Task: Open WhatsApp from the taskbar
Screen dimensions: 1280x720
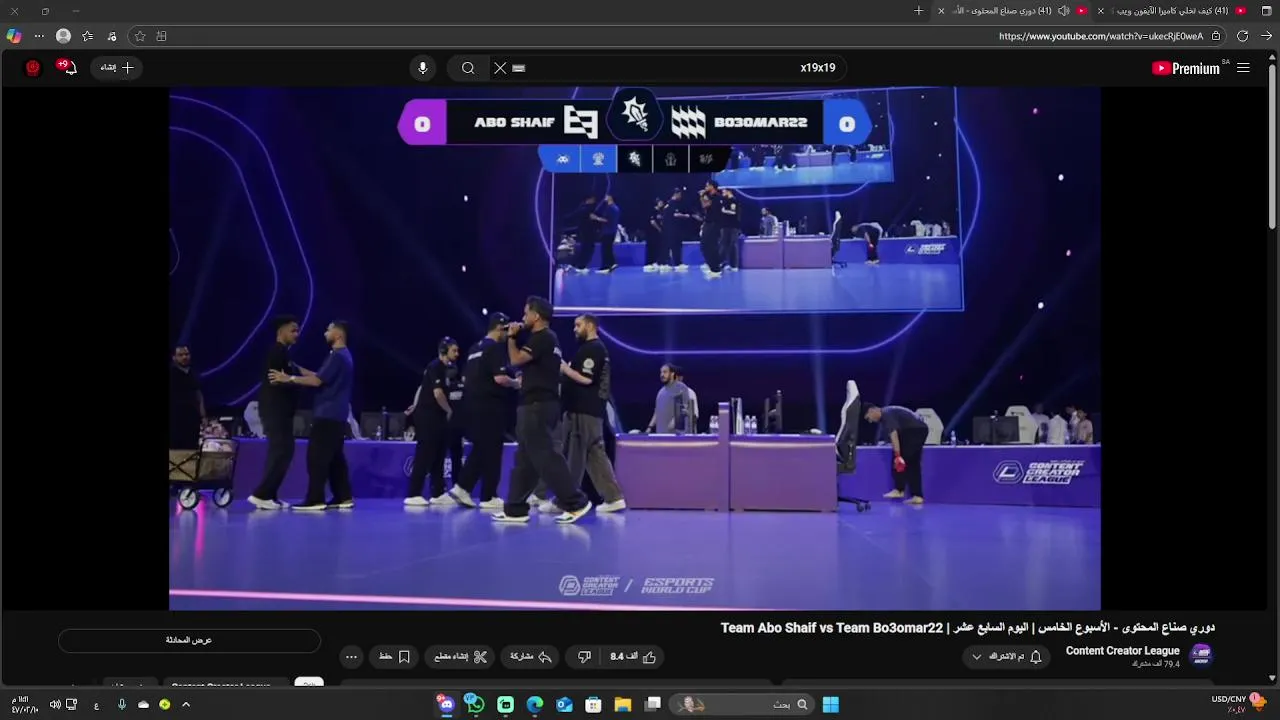Action: [475, 705]
